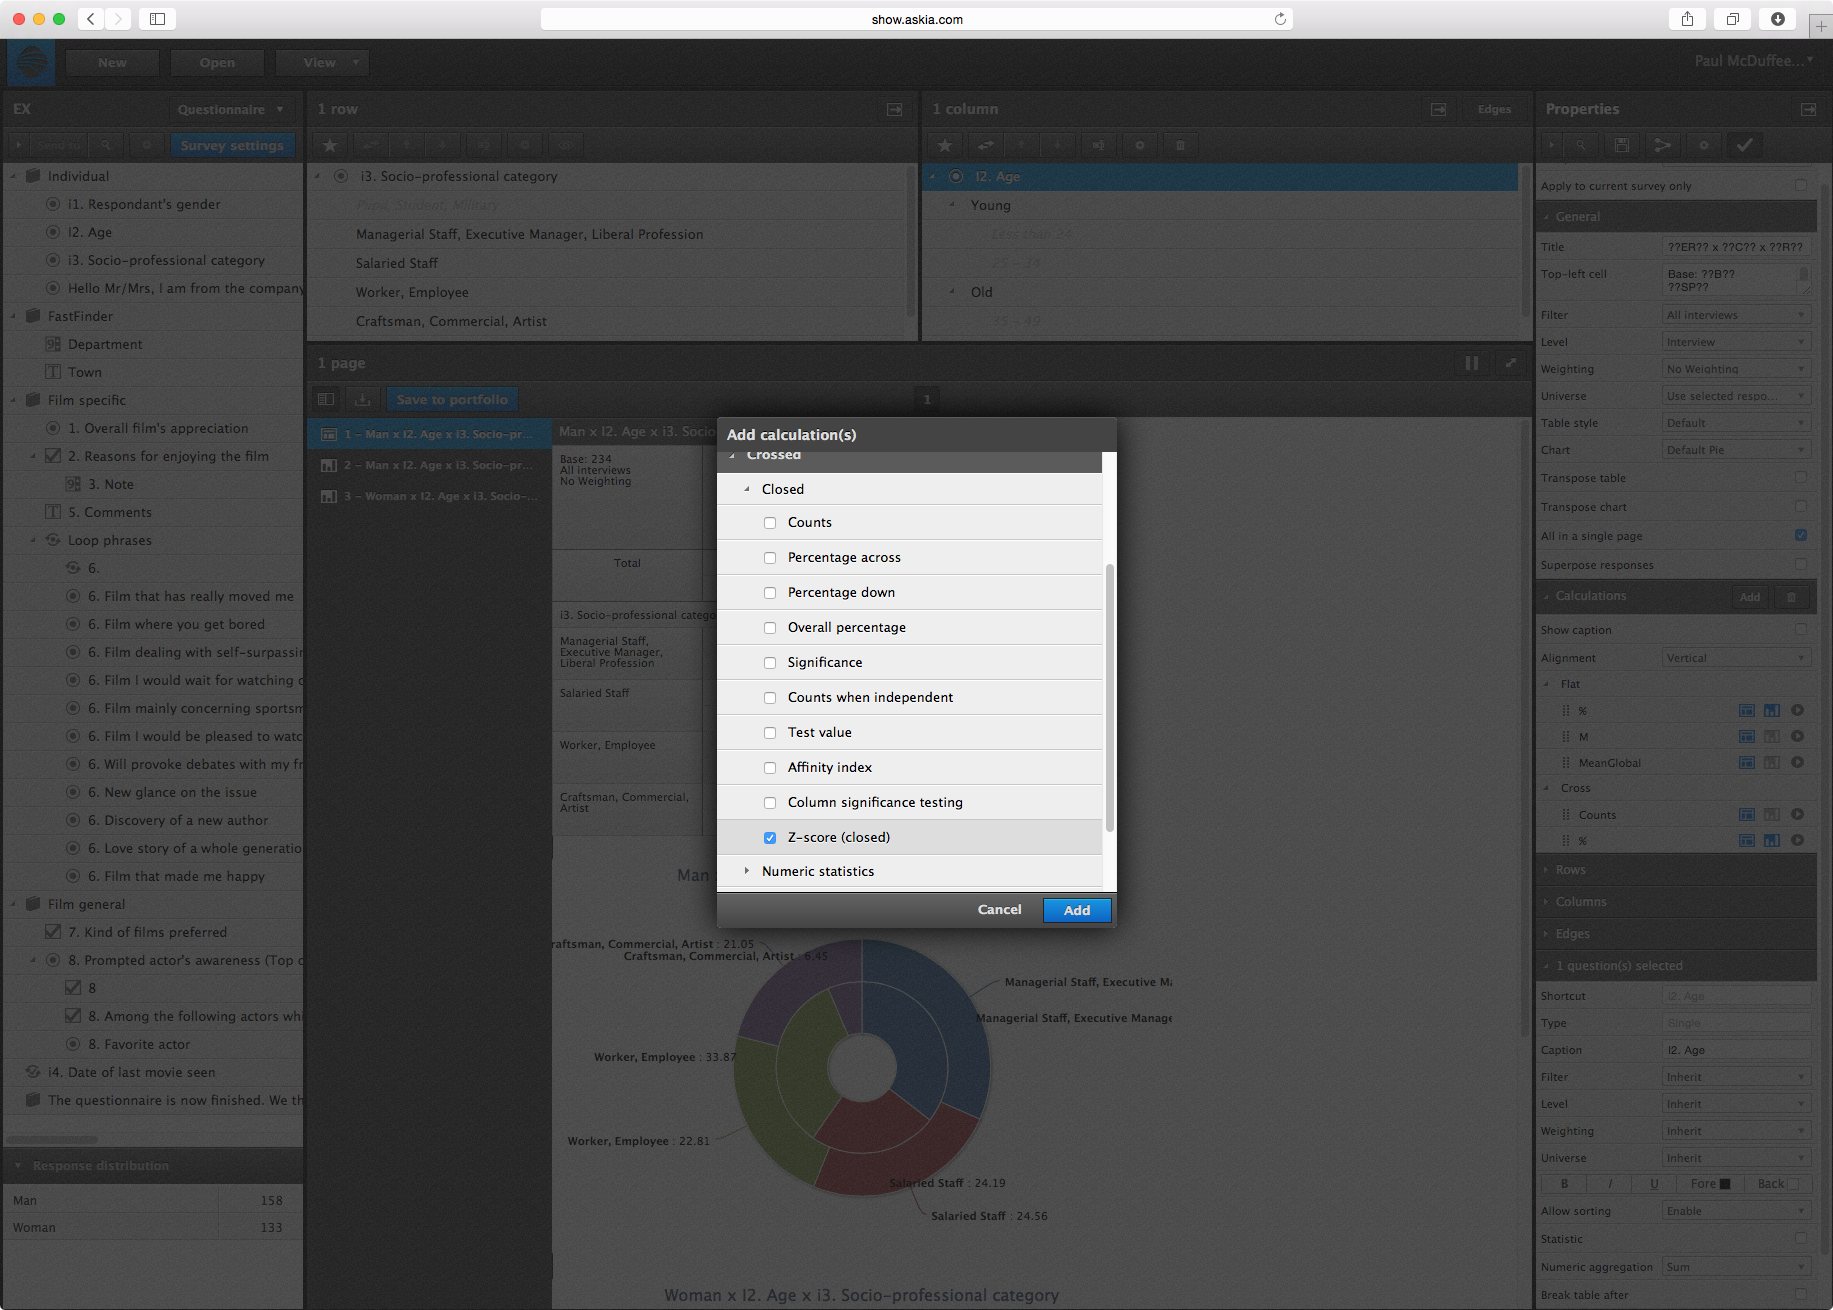Uncheck the Z-score (closed) option
The width and height of the screenshot is (1833, 1310).
click(x=770, y=838)
